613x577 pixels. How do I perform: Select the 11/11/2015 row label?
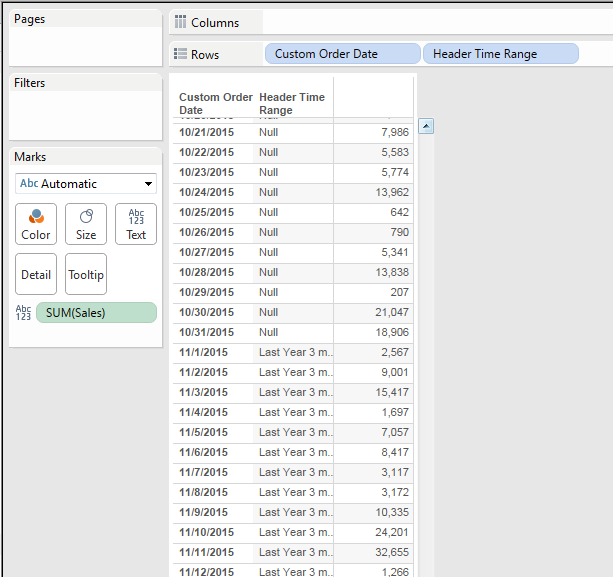coord(206,552)
